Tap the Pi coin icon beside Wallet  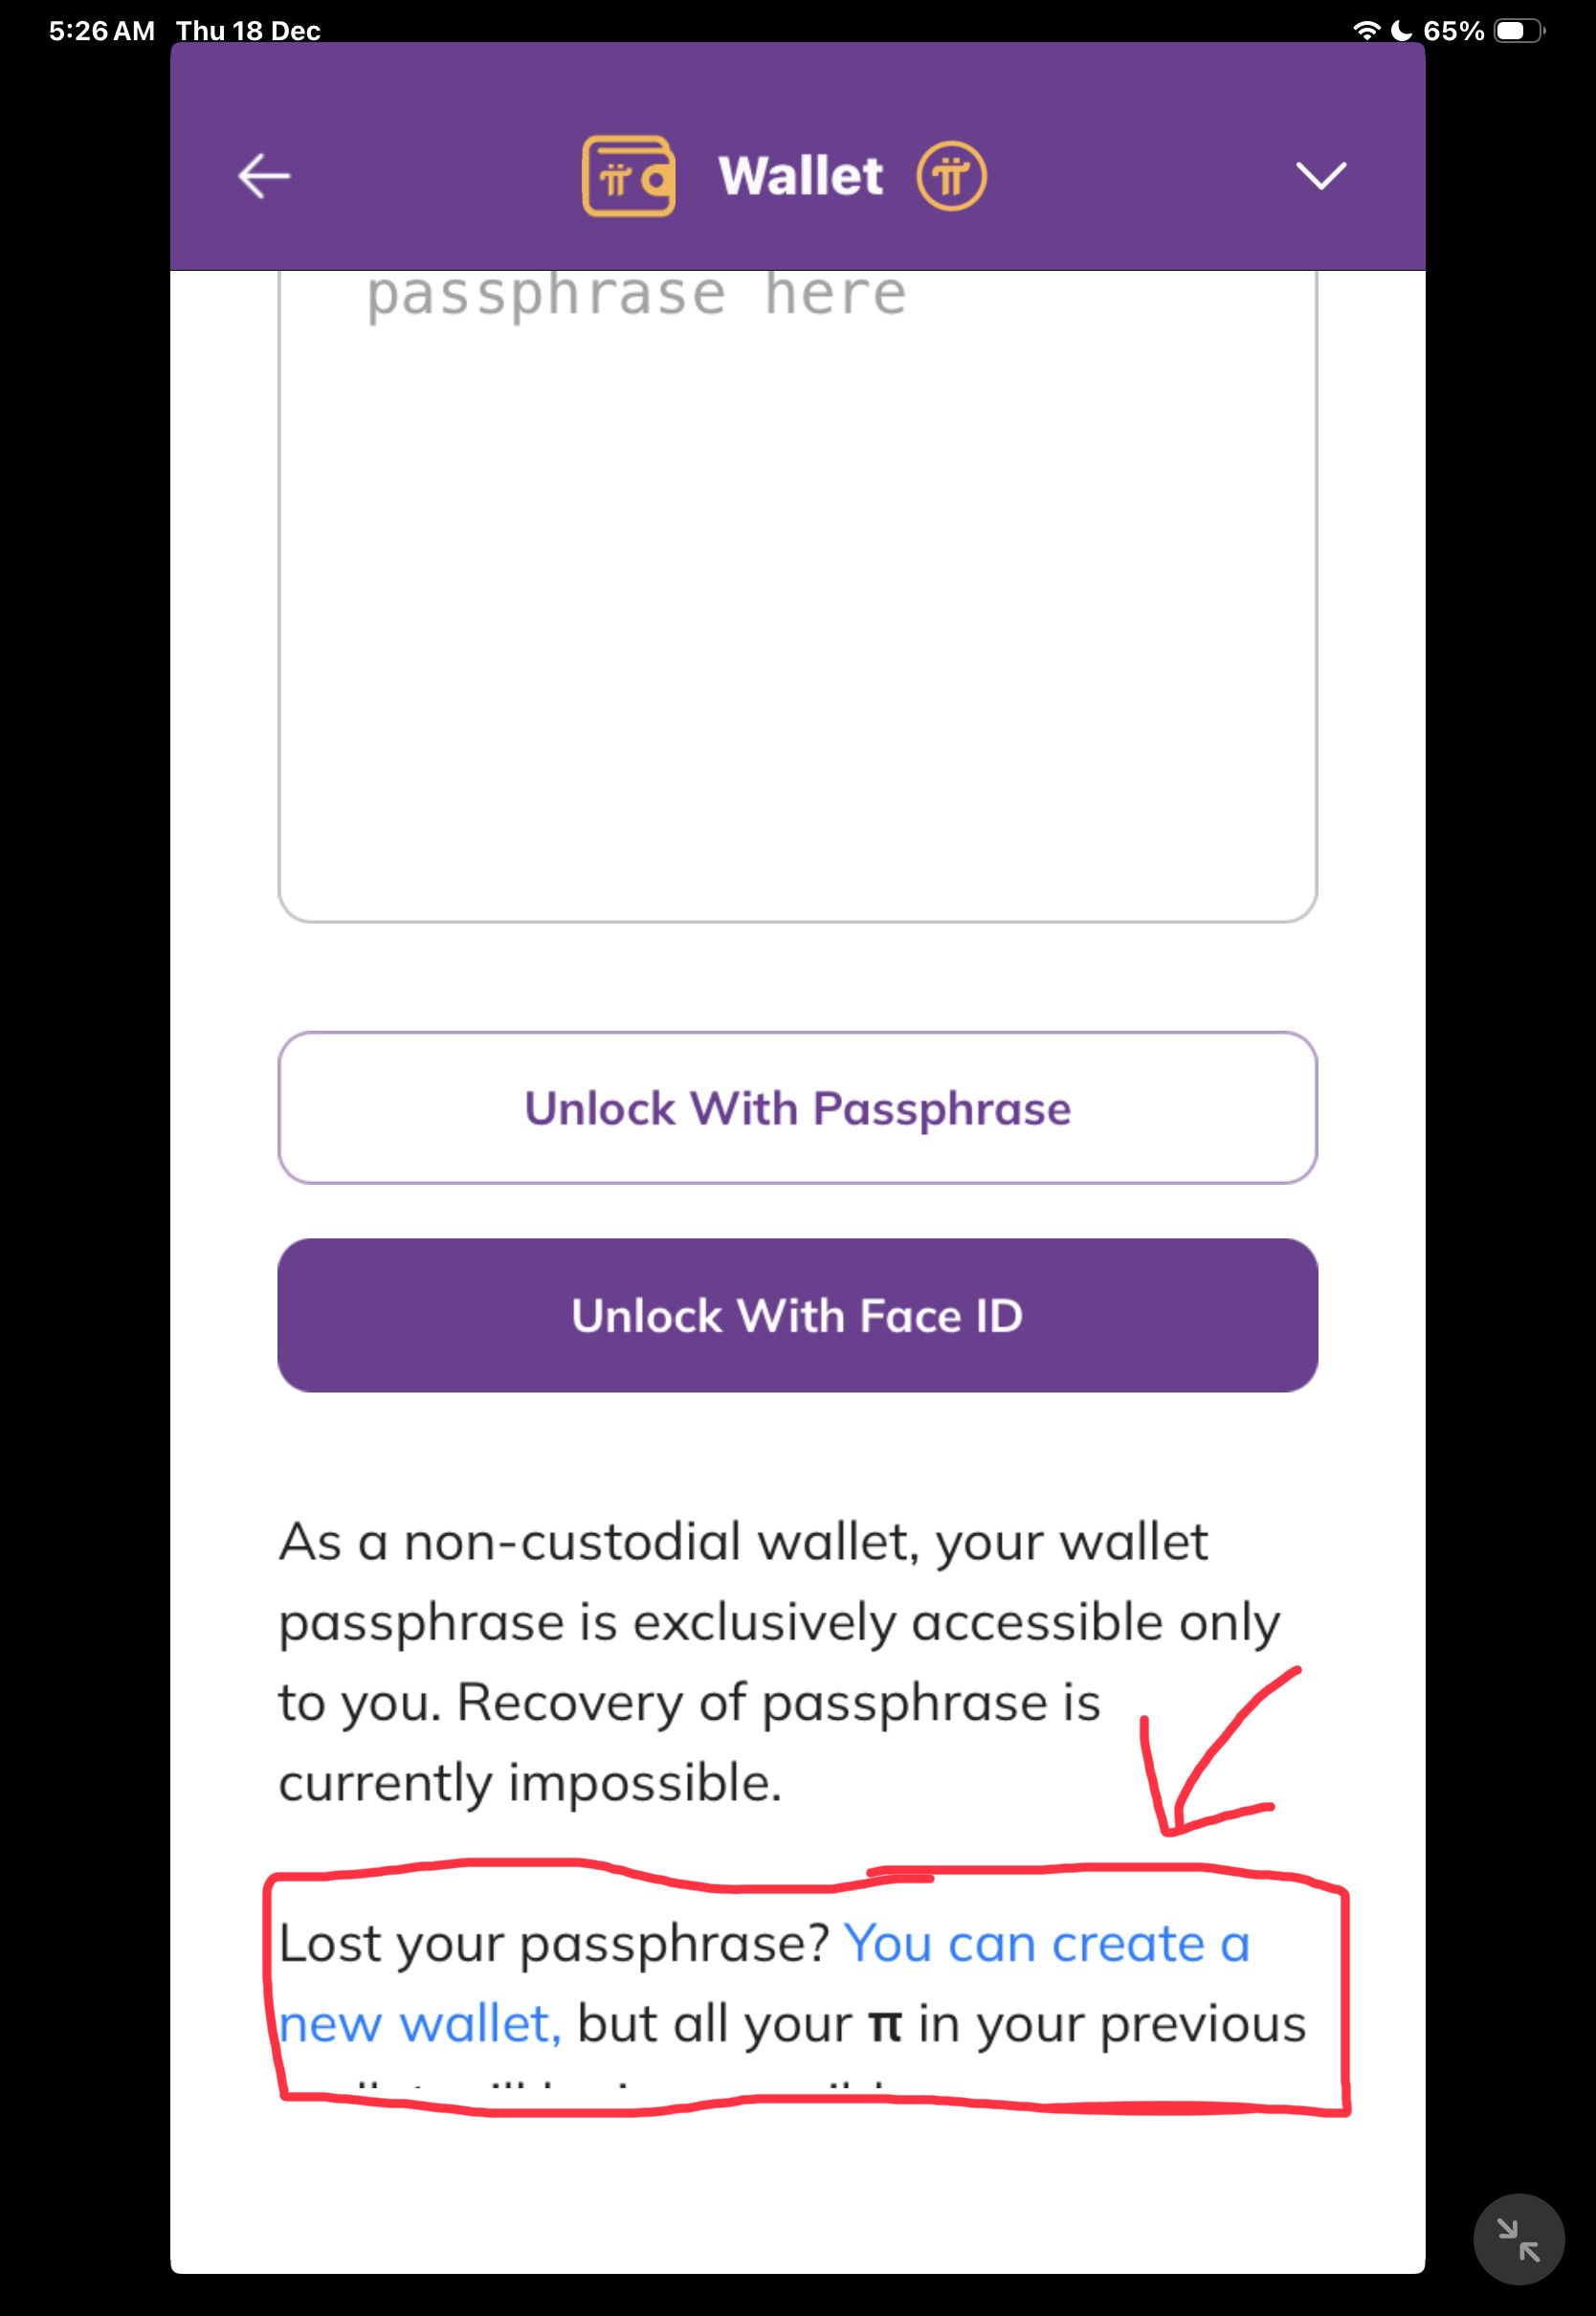point(951,176)
